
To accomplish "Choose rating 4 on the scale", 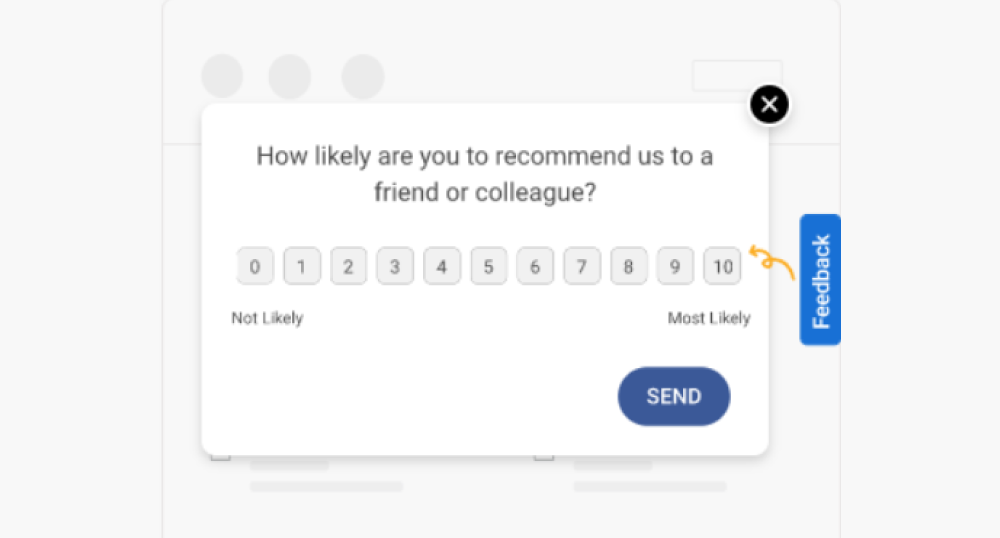I will pos(441,267).
